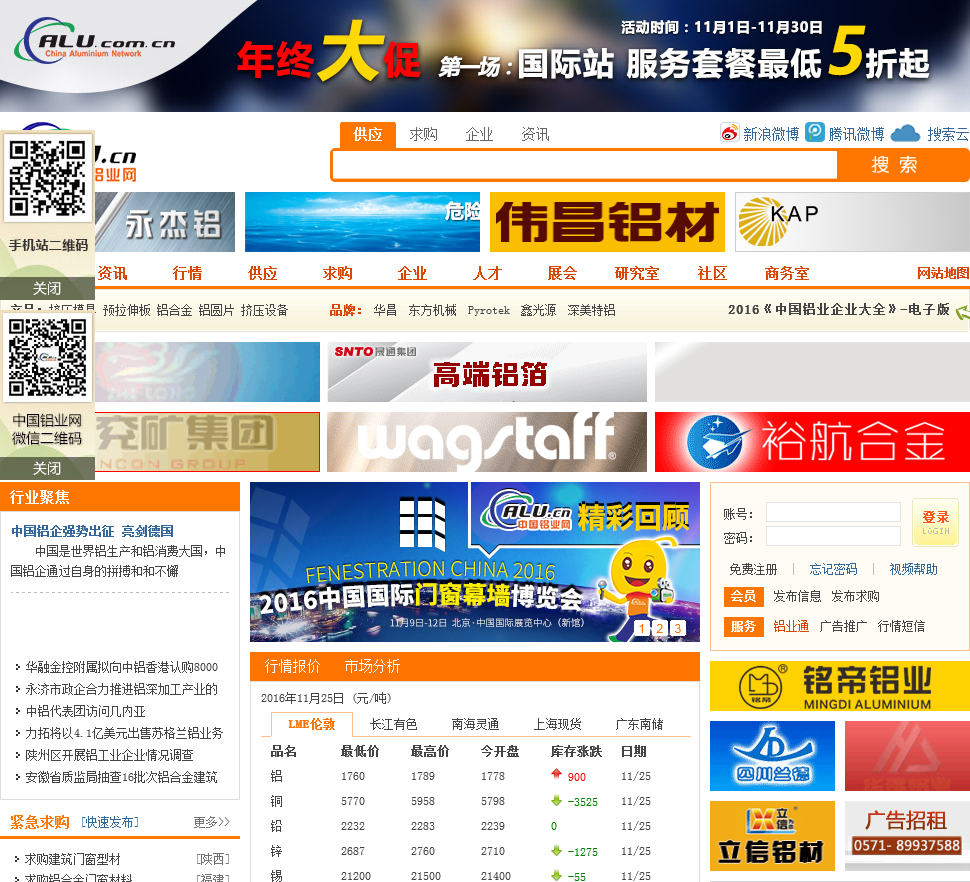Open the 忘记密码 link
Screen dimensions: 970x882
click(833, 570)
